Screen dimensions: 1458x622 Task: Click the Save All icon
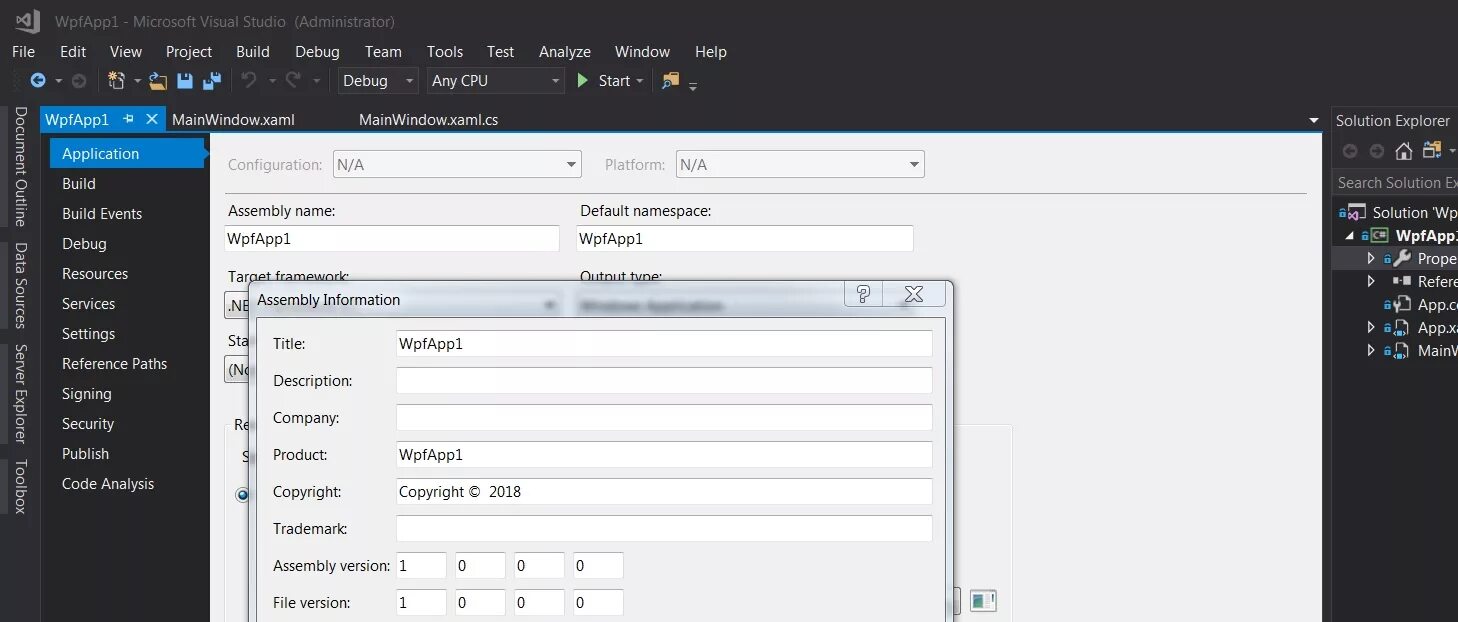[x=212, y=81]
